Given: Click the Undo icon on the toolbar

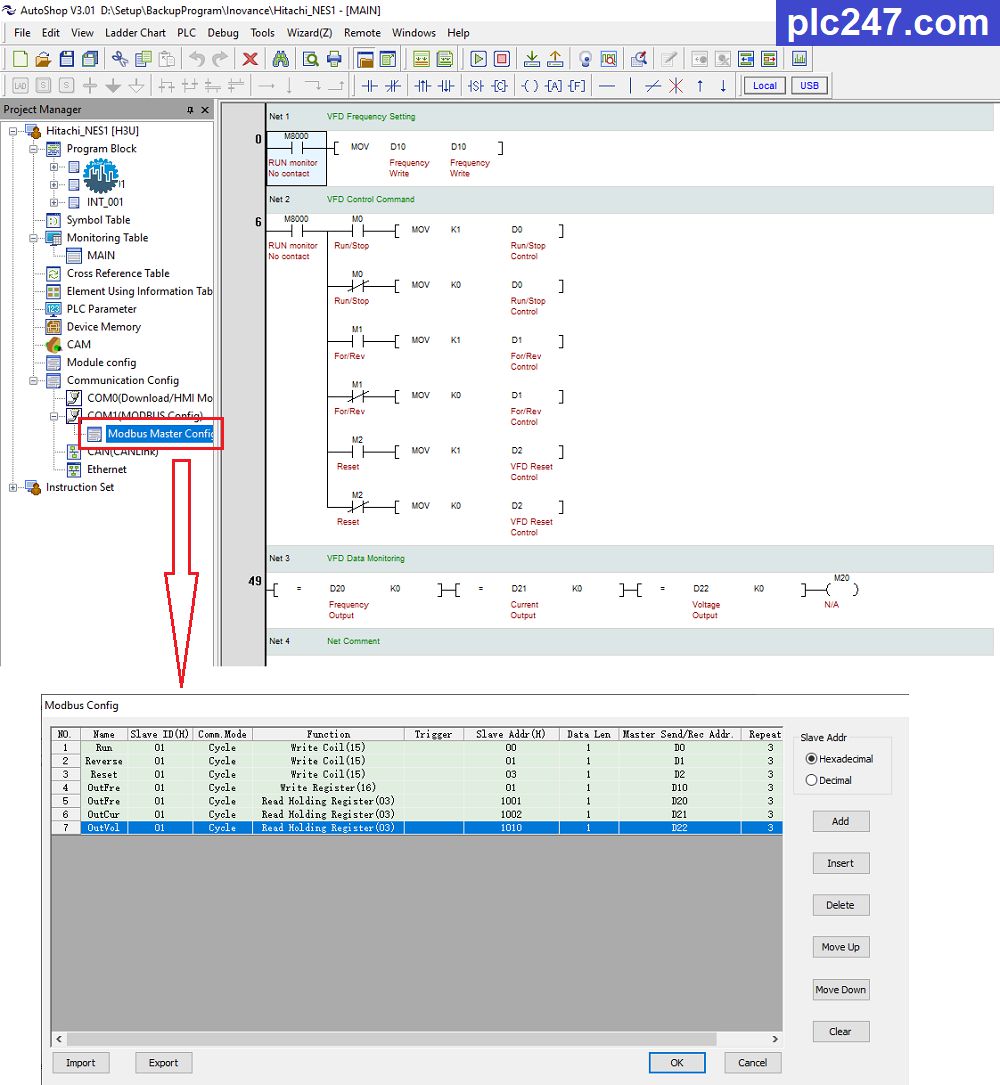Looking at the screenshot, I should [196, 59].
